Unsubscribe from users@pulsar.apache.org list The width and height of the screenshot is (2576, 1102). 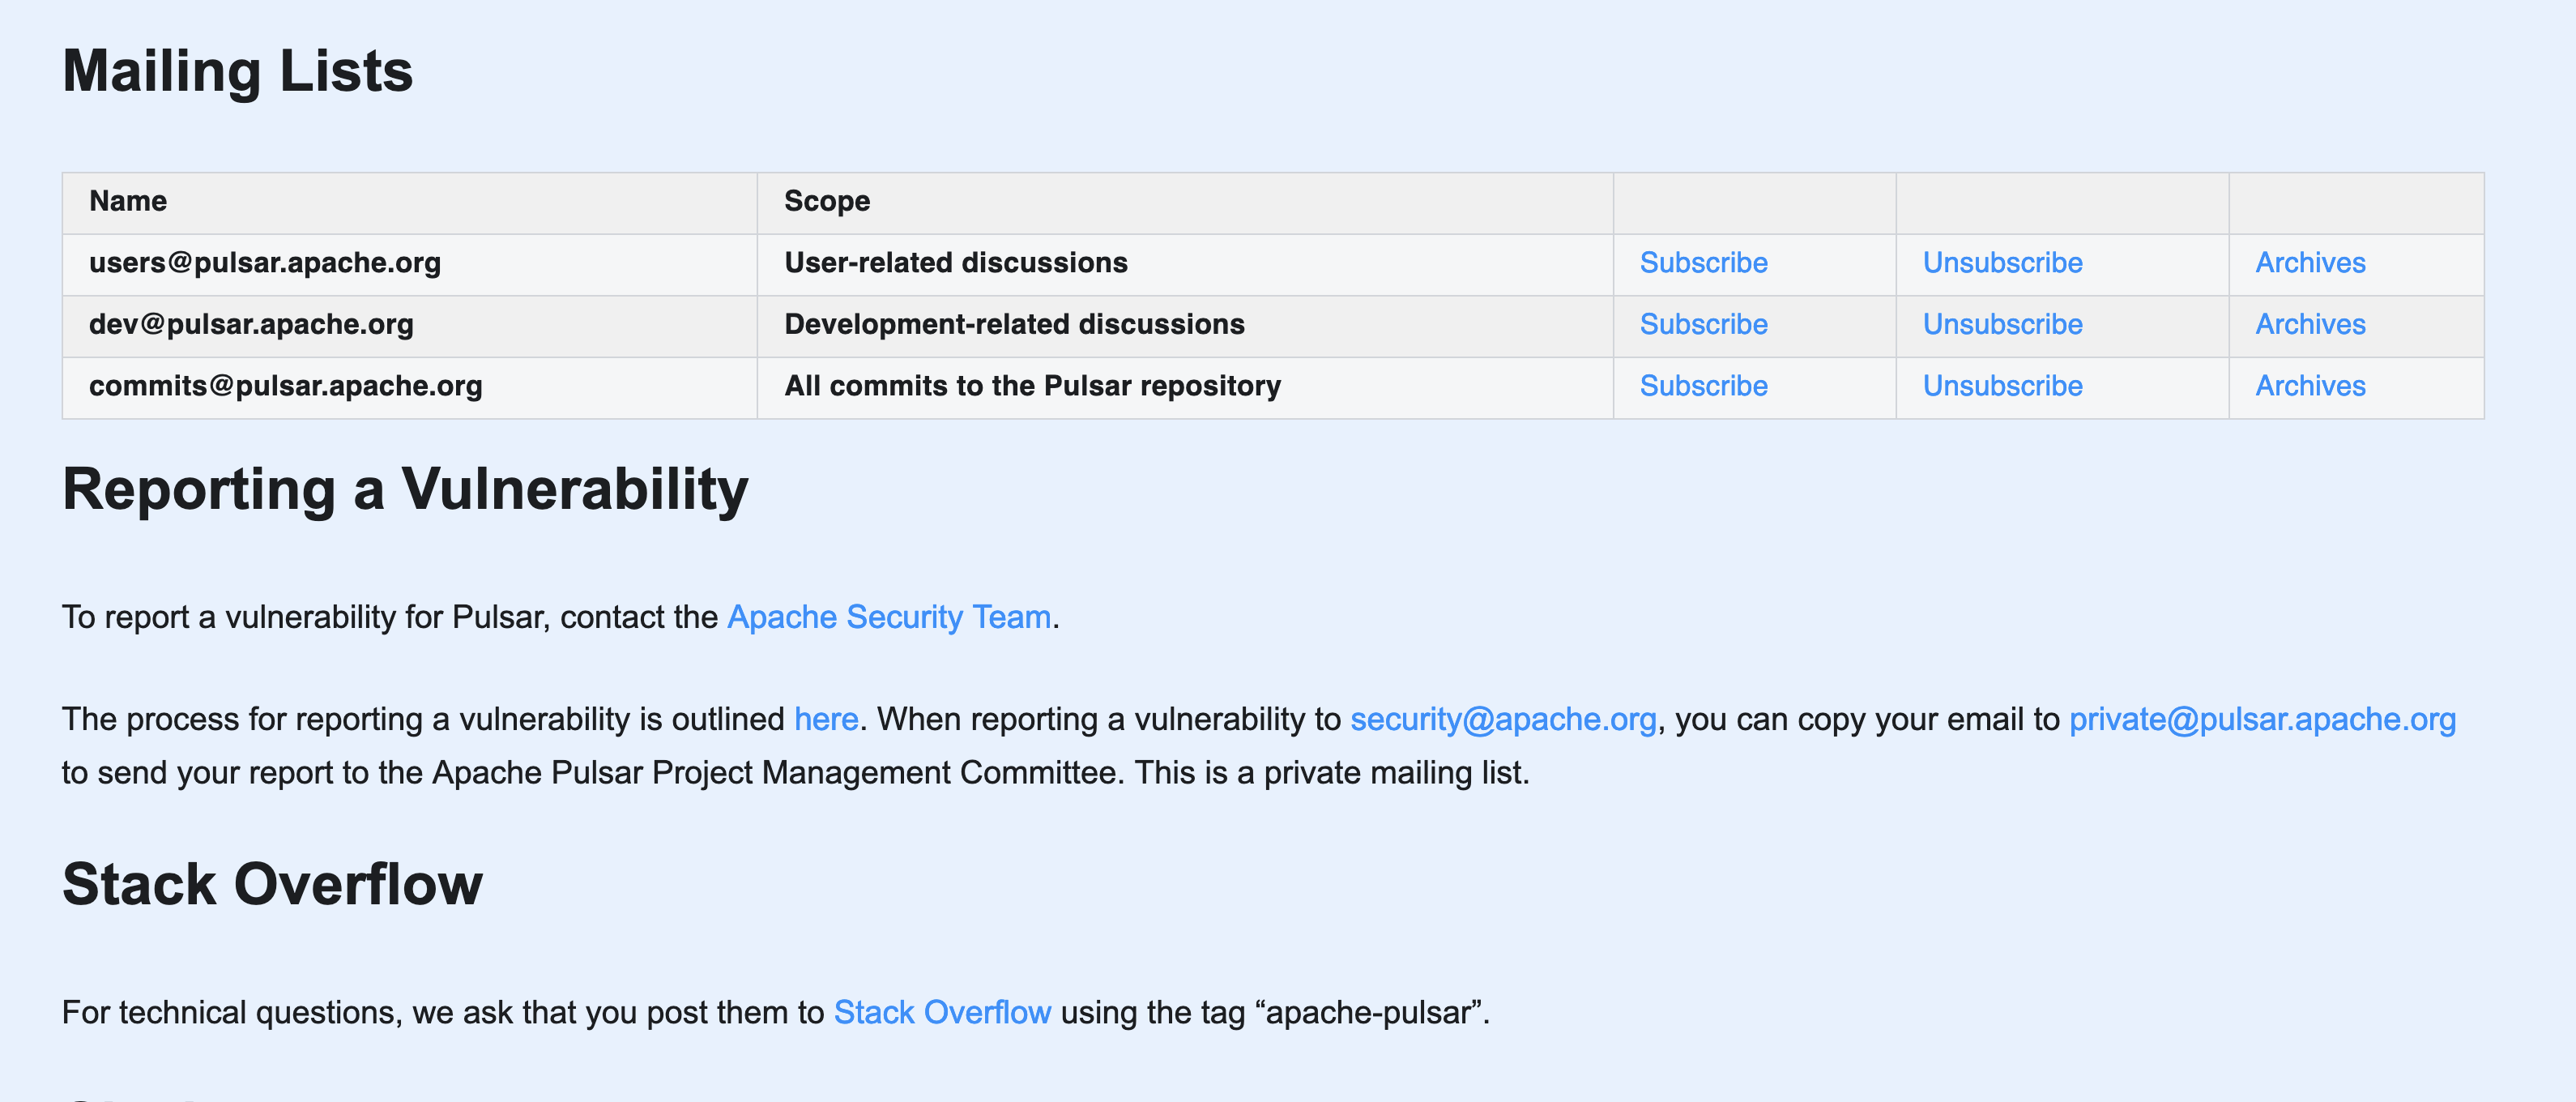pyautogui.click(x=2002, y=263)
